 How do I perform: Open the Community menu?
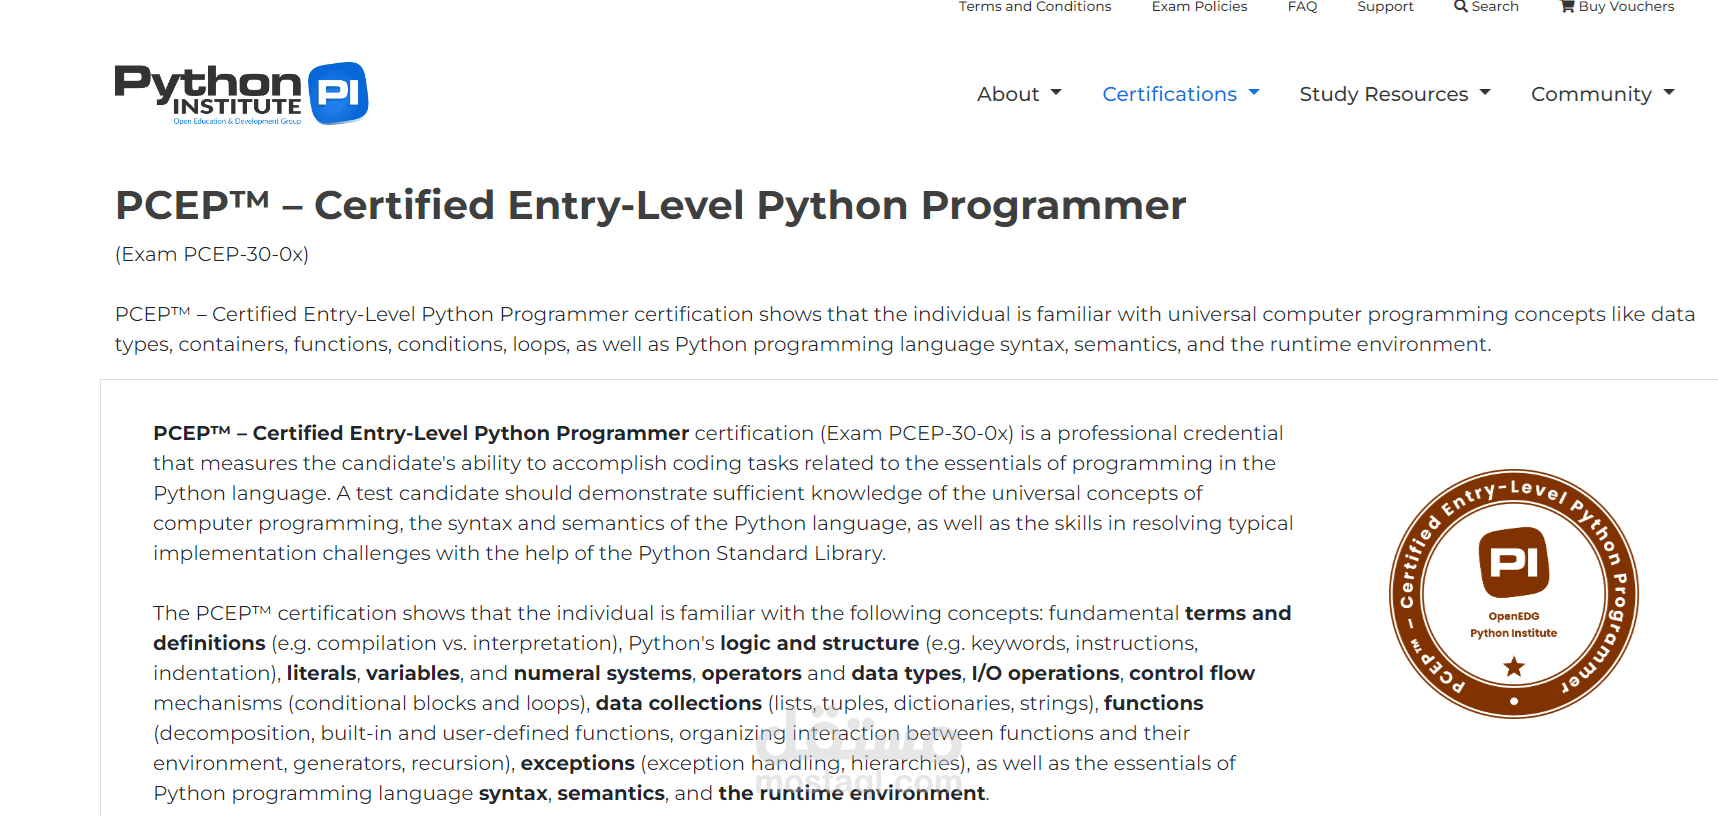[x=1603, y=94]
